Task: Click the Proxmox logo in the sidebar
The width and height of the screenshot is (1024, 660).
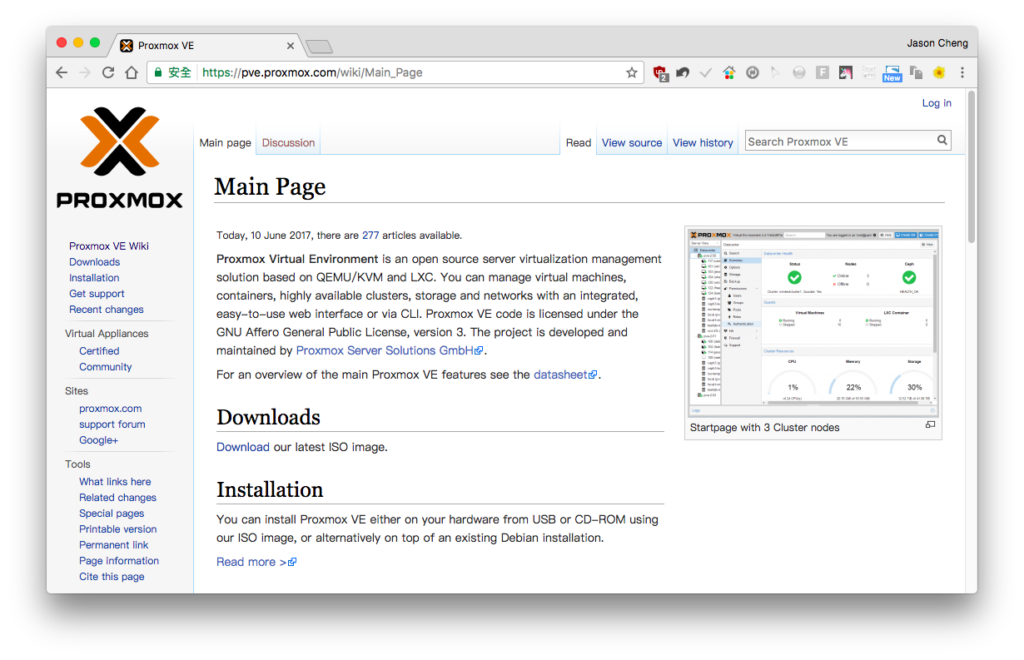Action: tap(120, 157)
